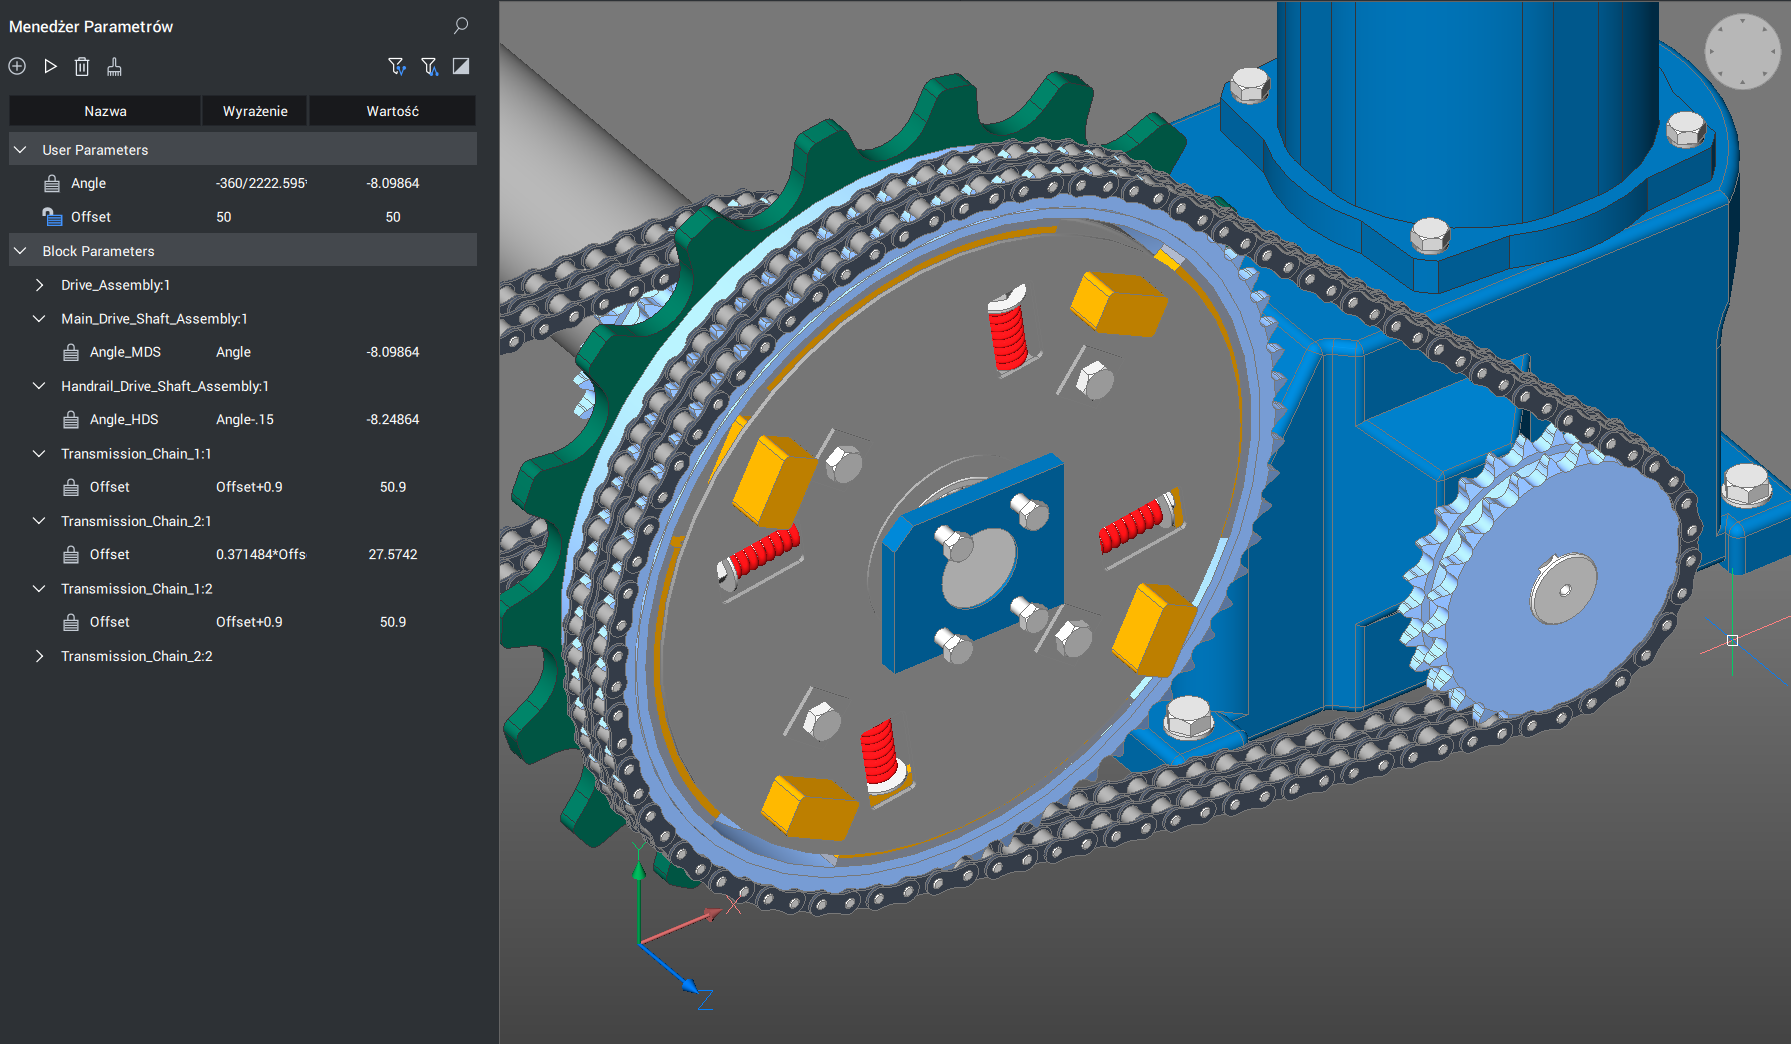Expand the Drive_Assembly:1 tree node
This screenshot has height=1044, width=1791.
pos(39,285)
